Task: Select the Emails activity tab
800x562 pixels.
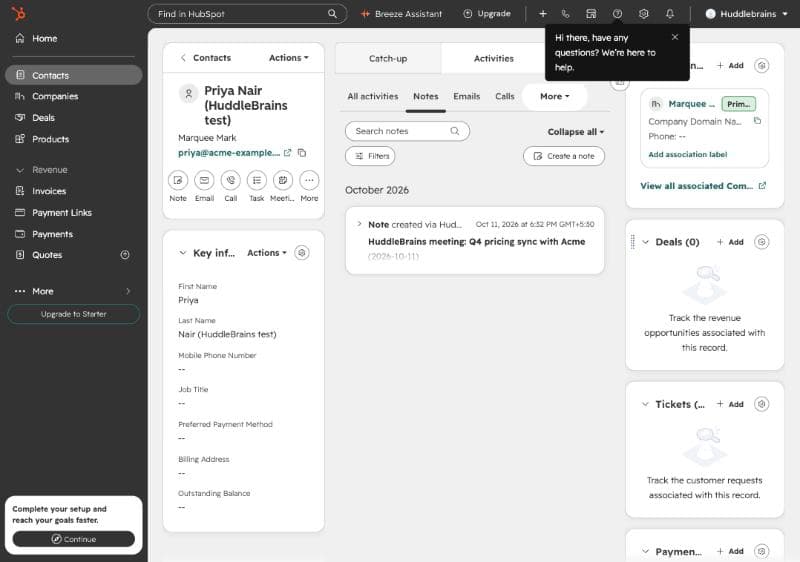Action: tap(466, 96)
